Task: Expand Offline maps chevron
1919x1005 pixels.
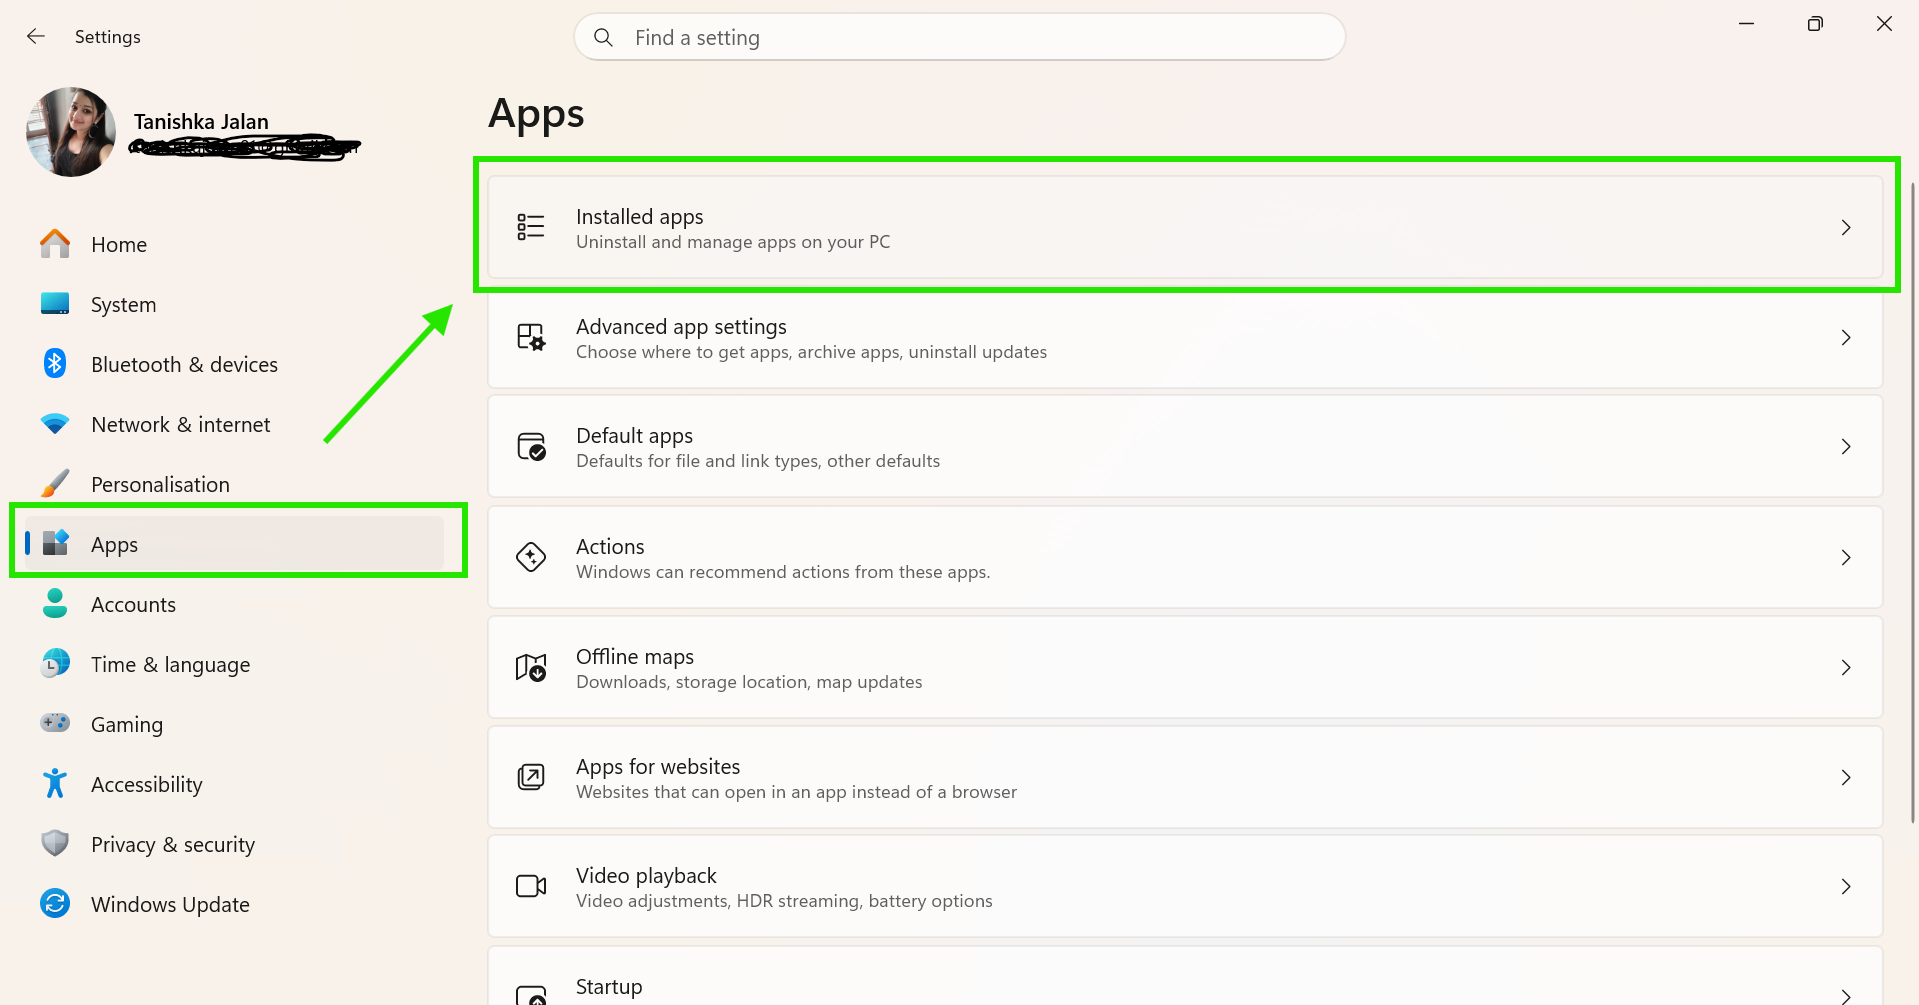Action: click(x=1846, y=668)
